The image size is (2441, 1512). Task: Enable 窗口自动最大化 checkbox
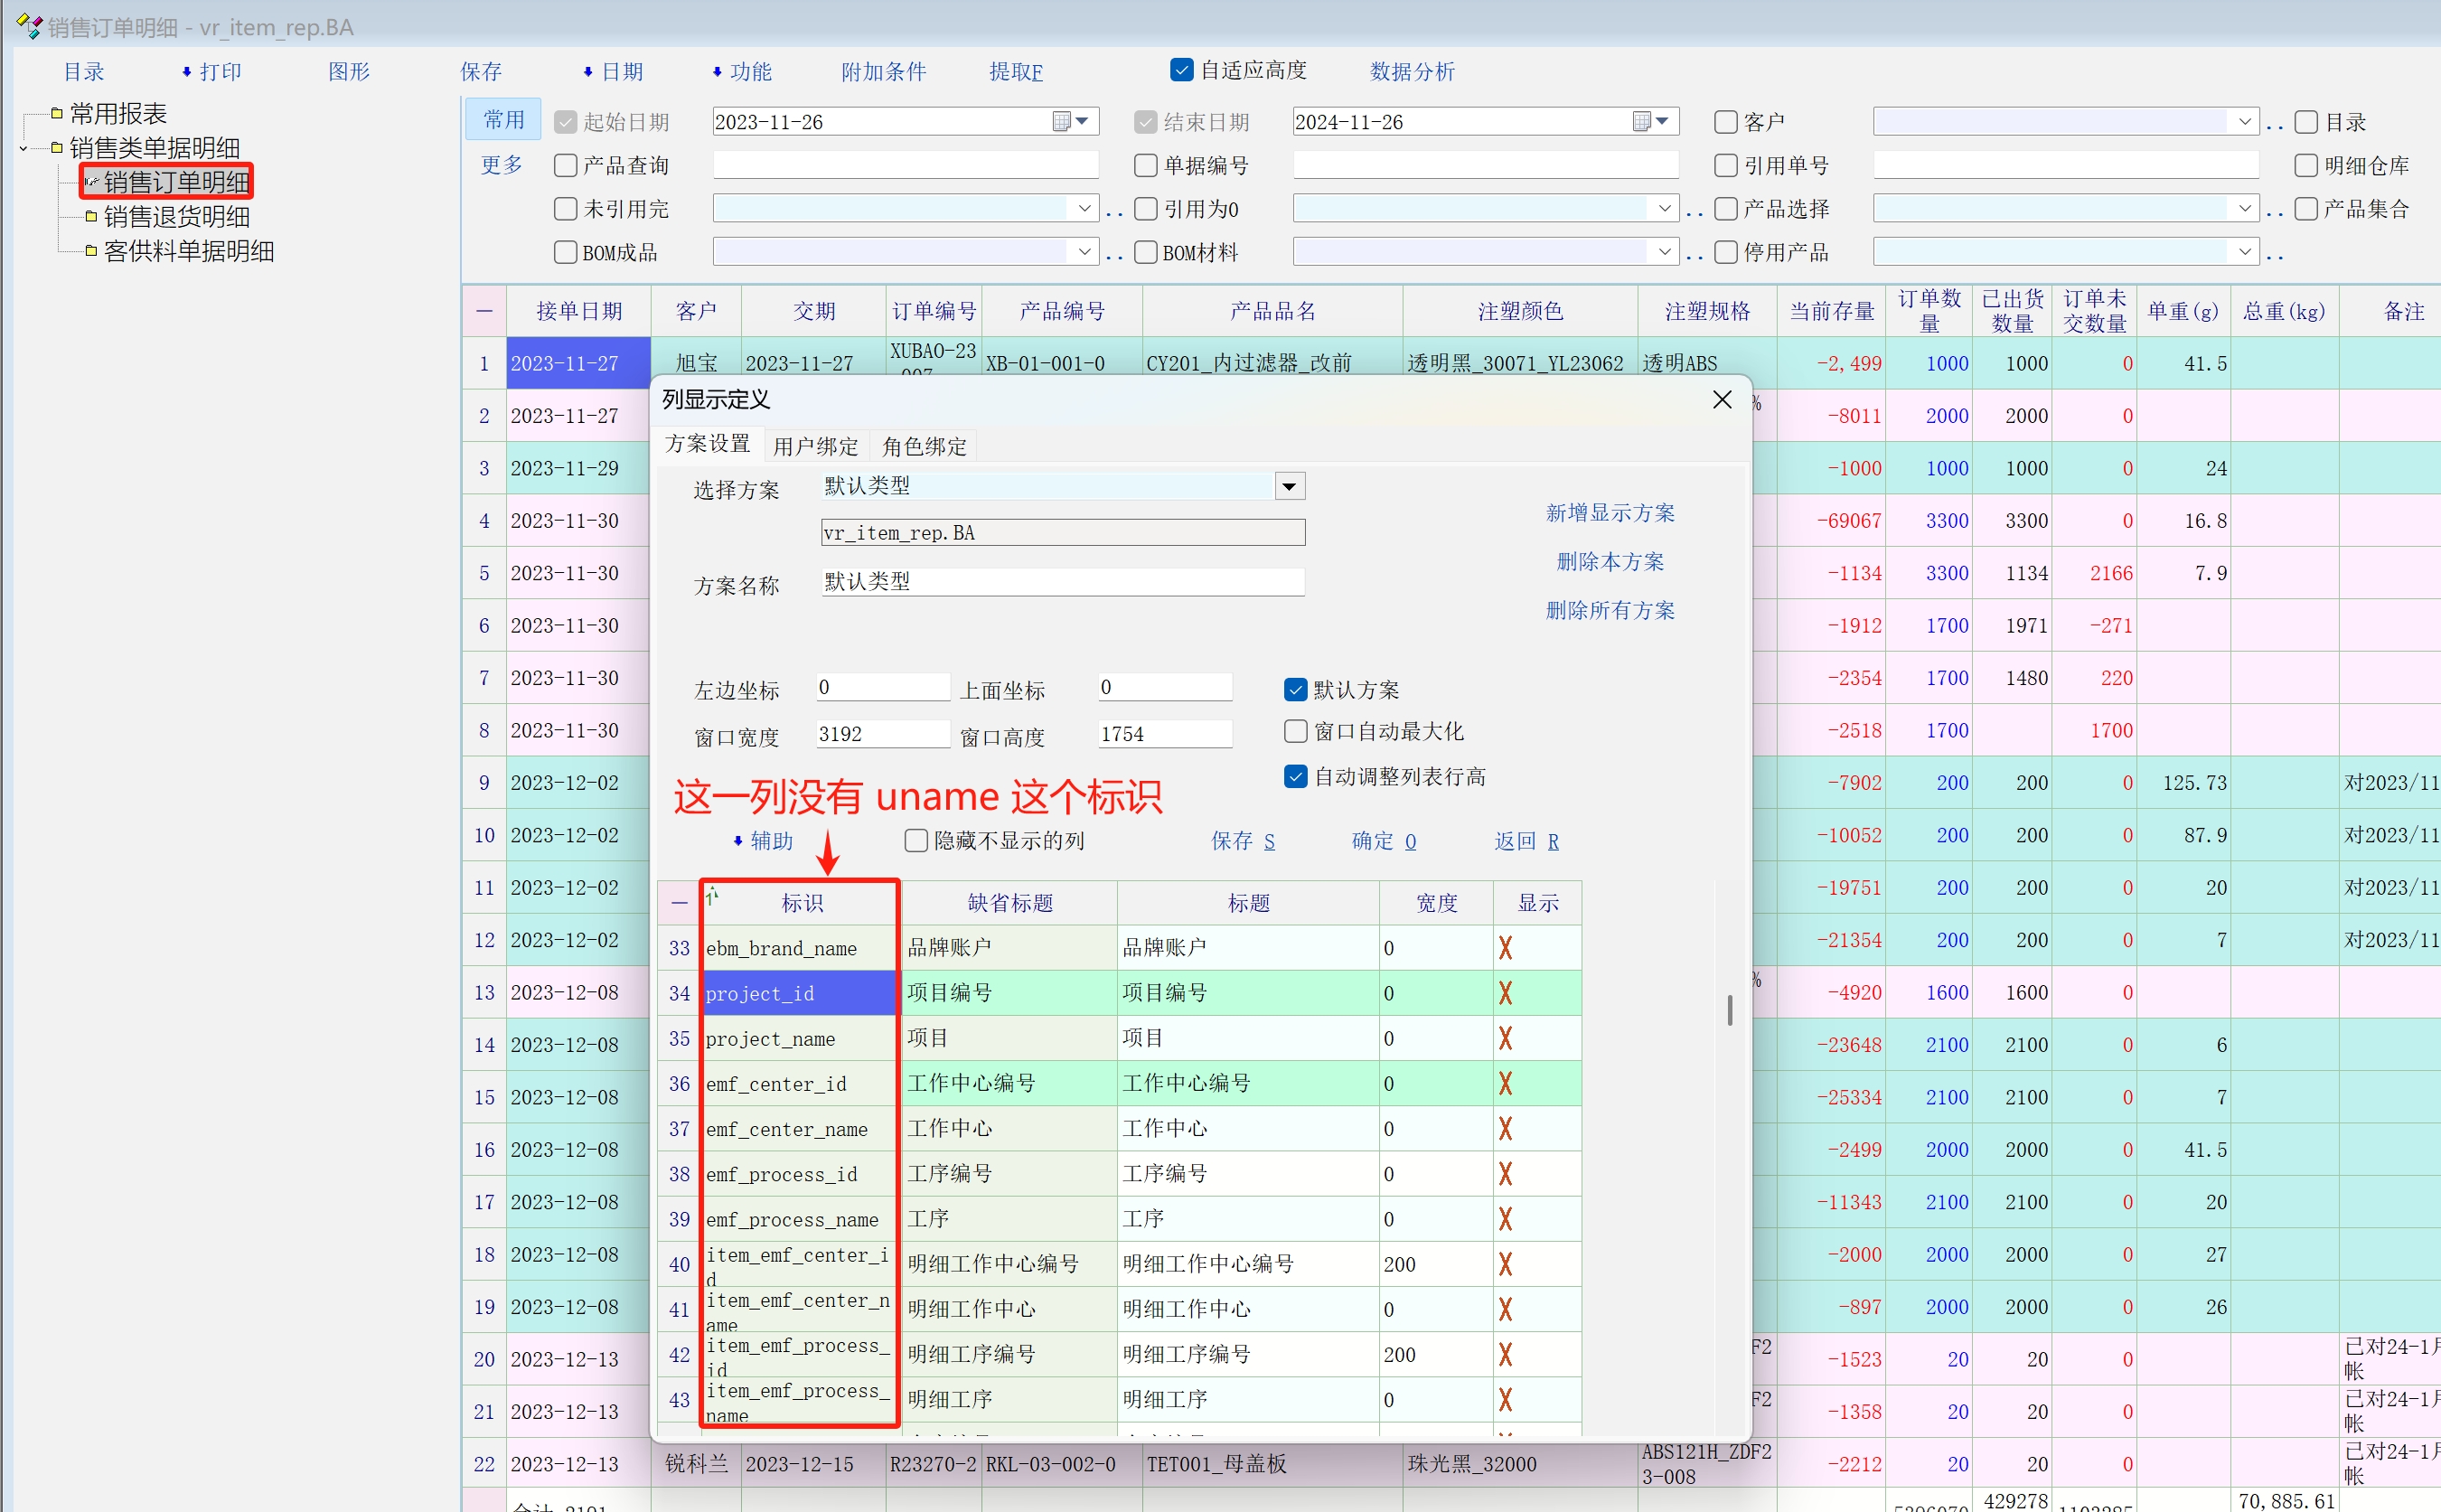(x=1295, y=732)
